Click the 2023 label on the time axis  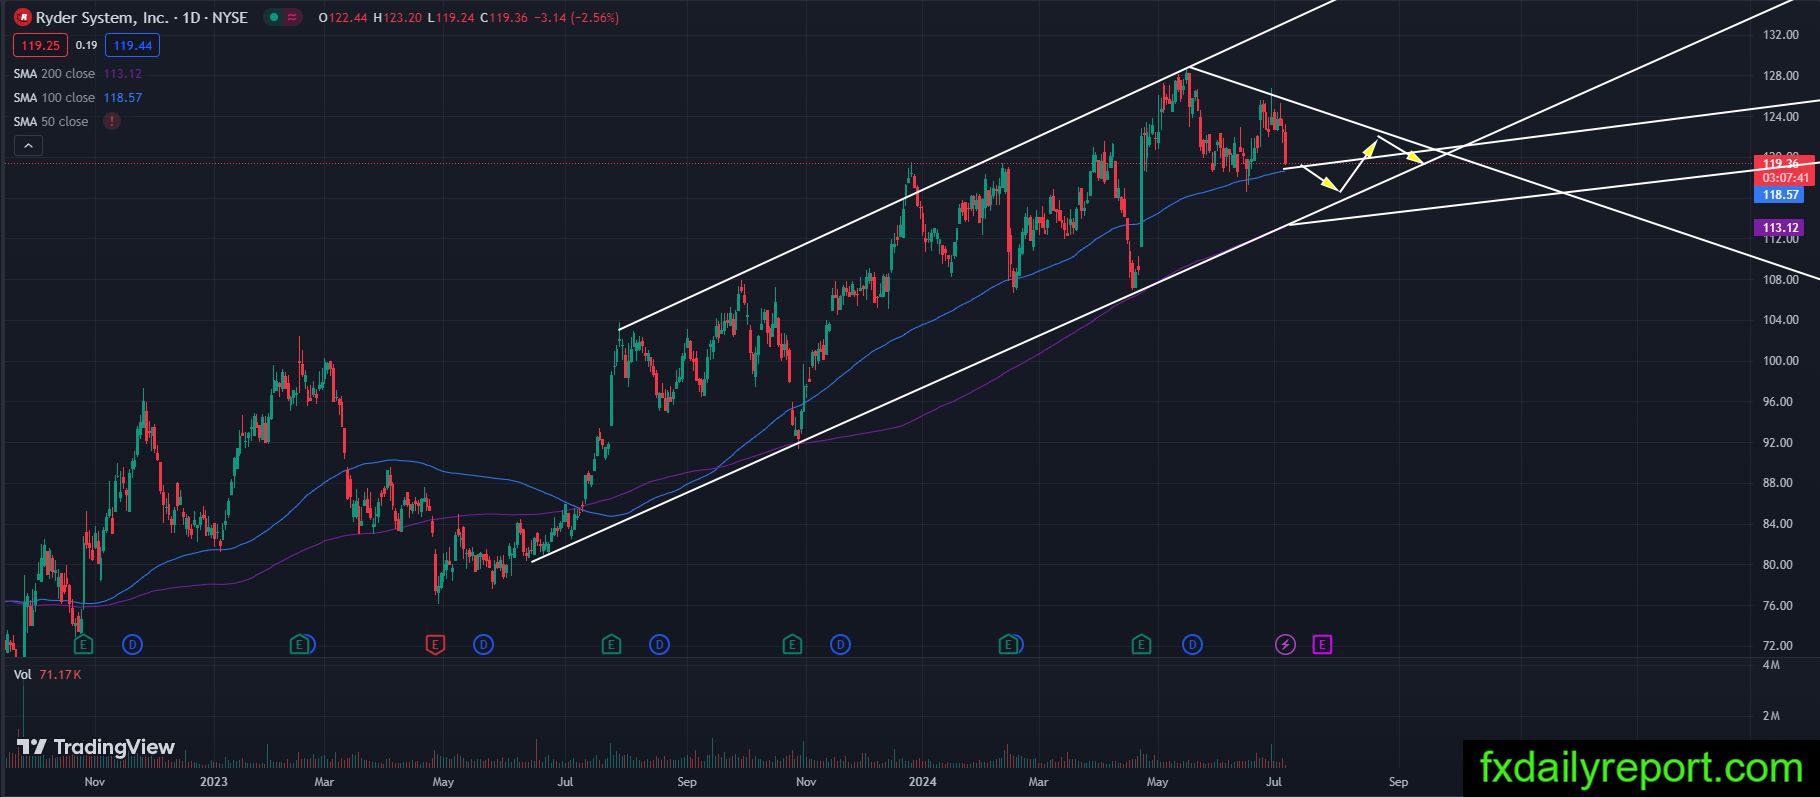tap(214, 782)
